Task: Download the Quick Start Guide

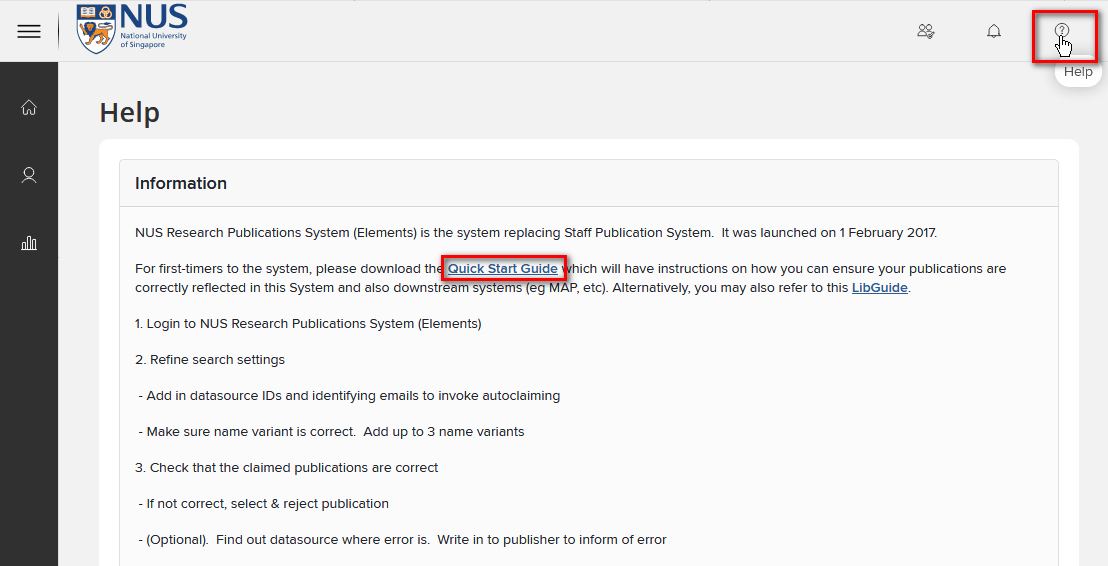Action: click(502, 269)
